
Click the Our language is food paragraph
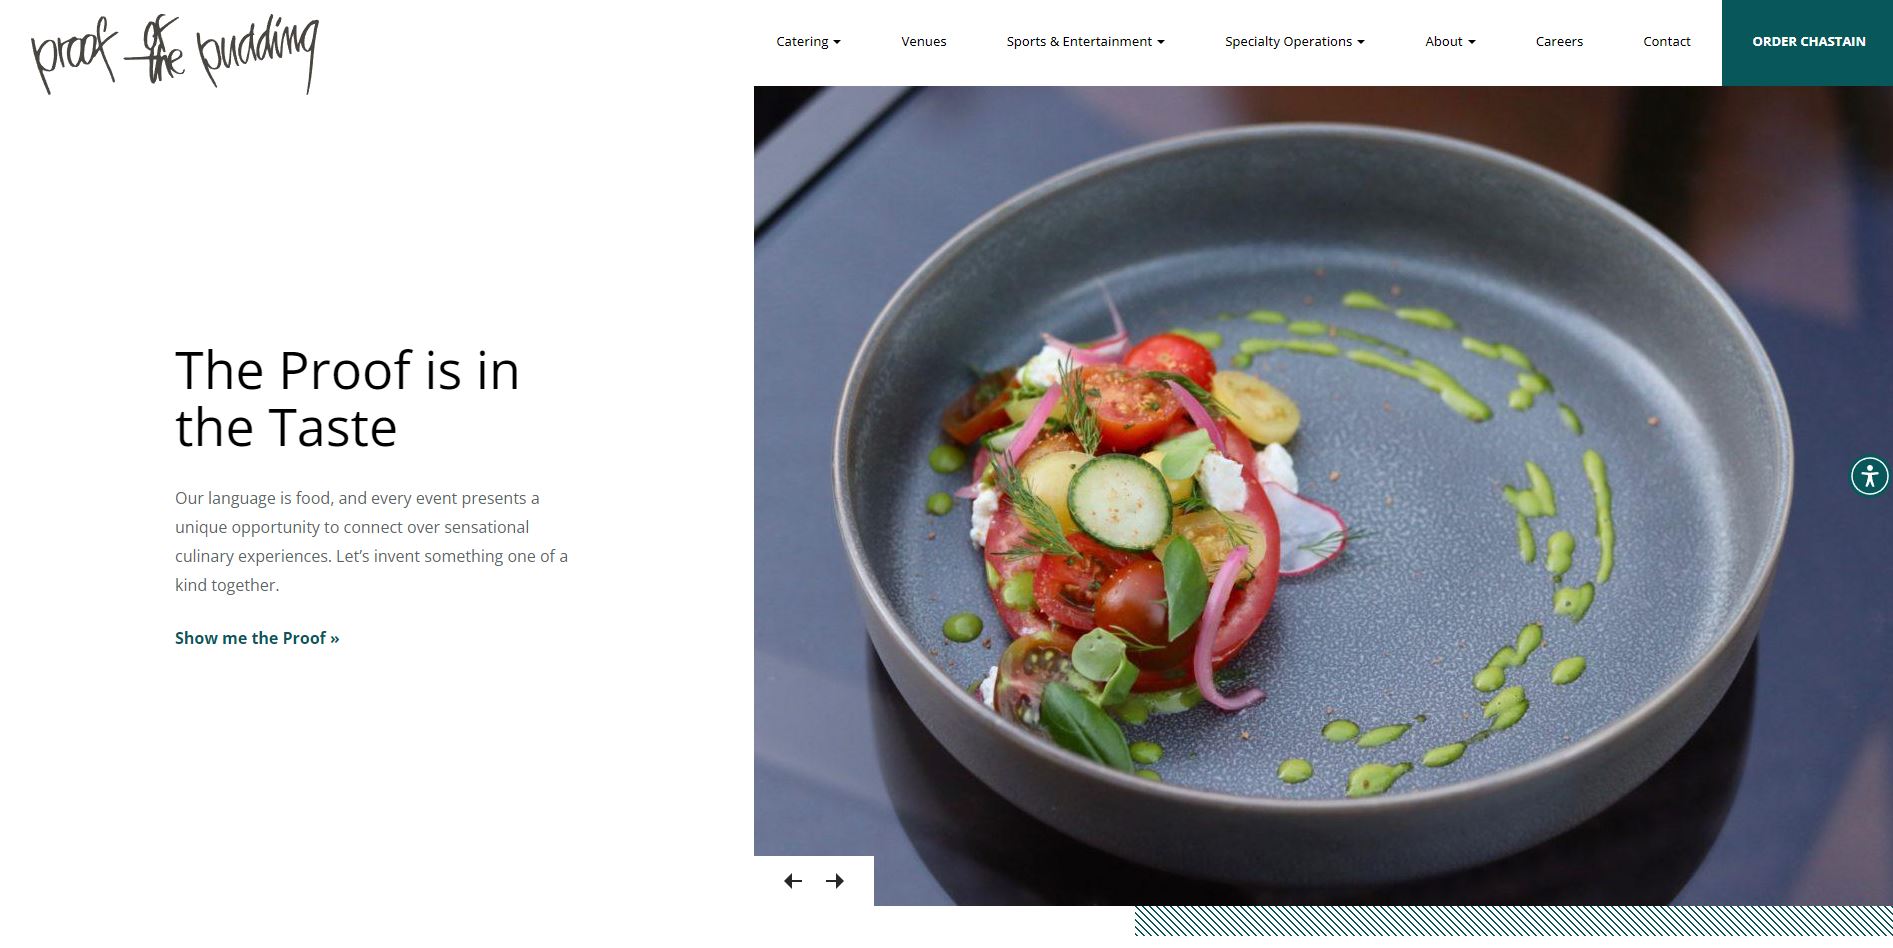(371, 541)
